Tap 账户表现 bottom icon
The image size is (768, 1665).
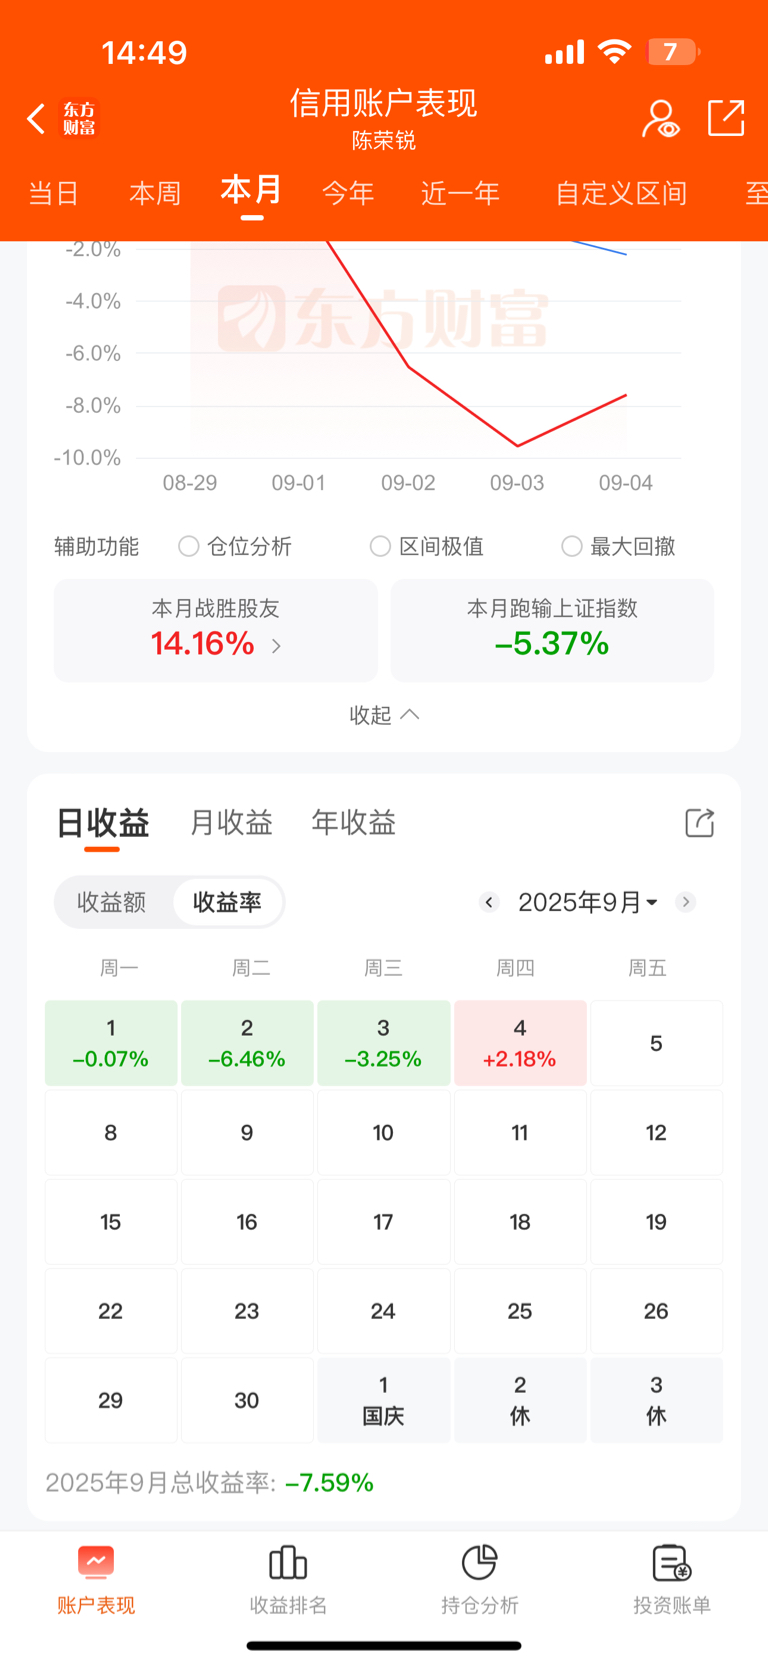pyautogui.click(x=96, y=1562)
